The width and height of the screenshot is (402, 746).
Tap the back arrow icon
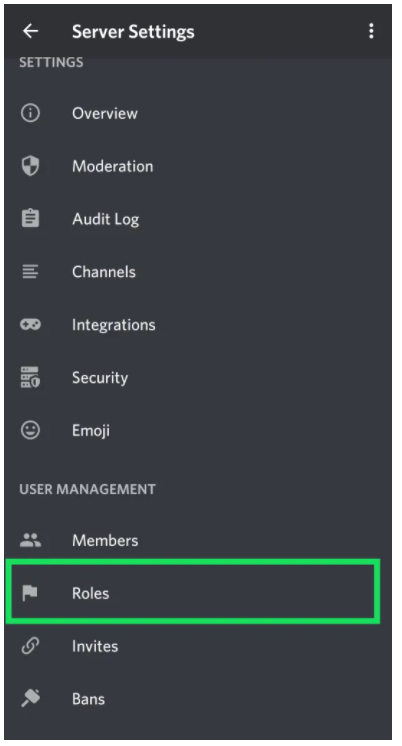[x=30, y=31]
